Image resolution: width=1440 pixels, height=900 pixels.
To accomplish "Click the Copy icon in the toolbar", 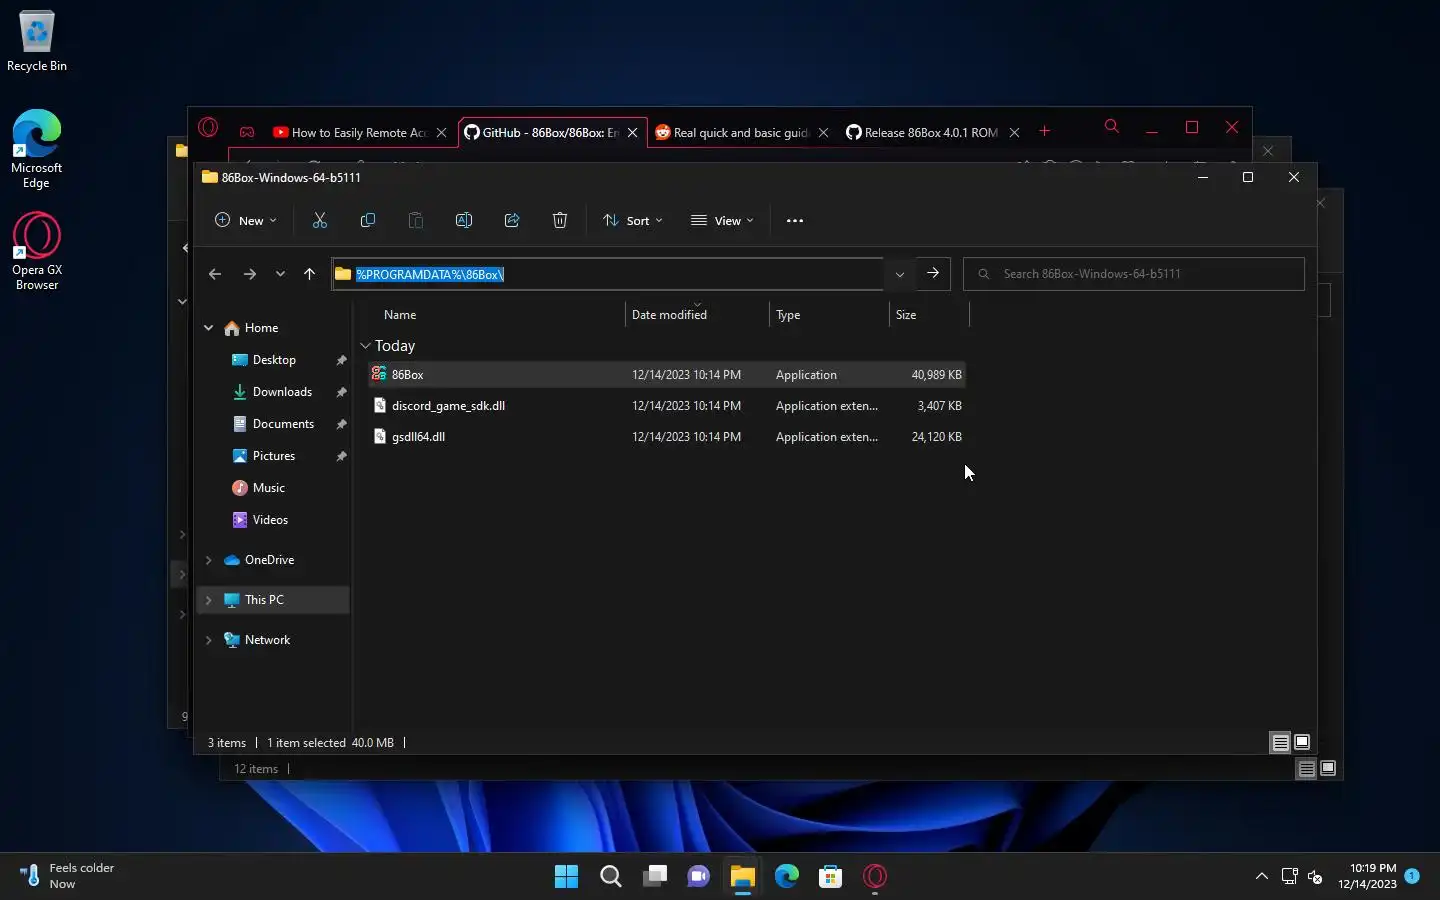I will (368, 220).
